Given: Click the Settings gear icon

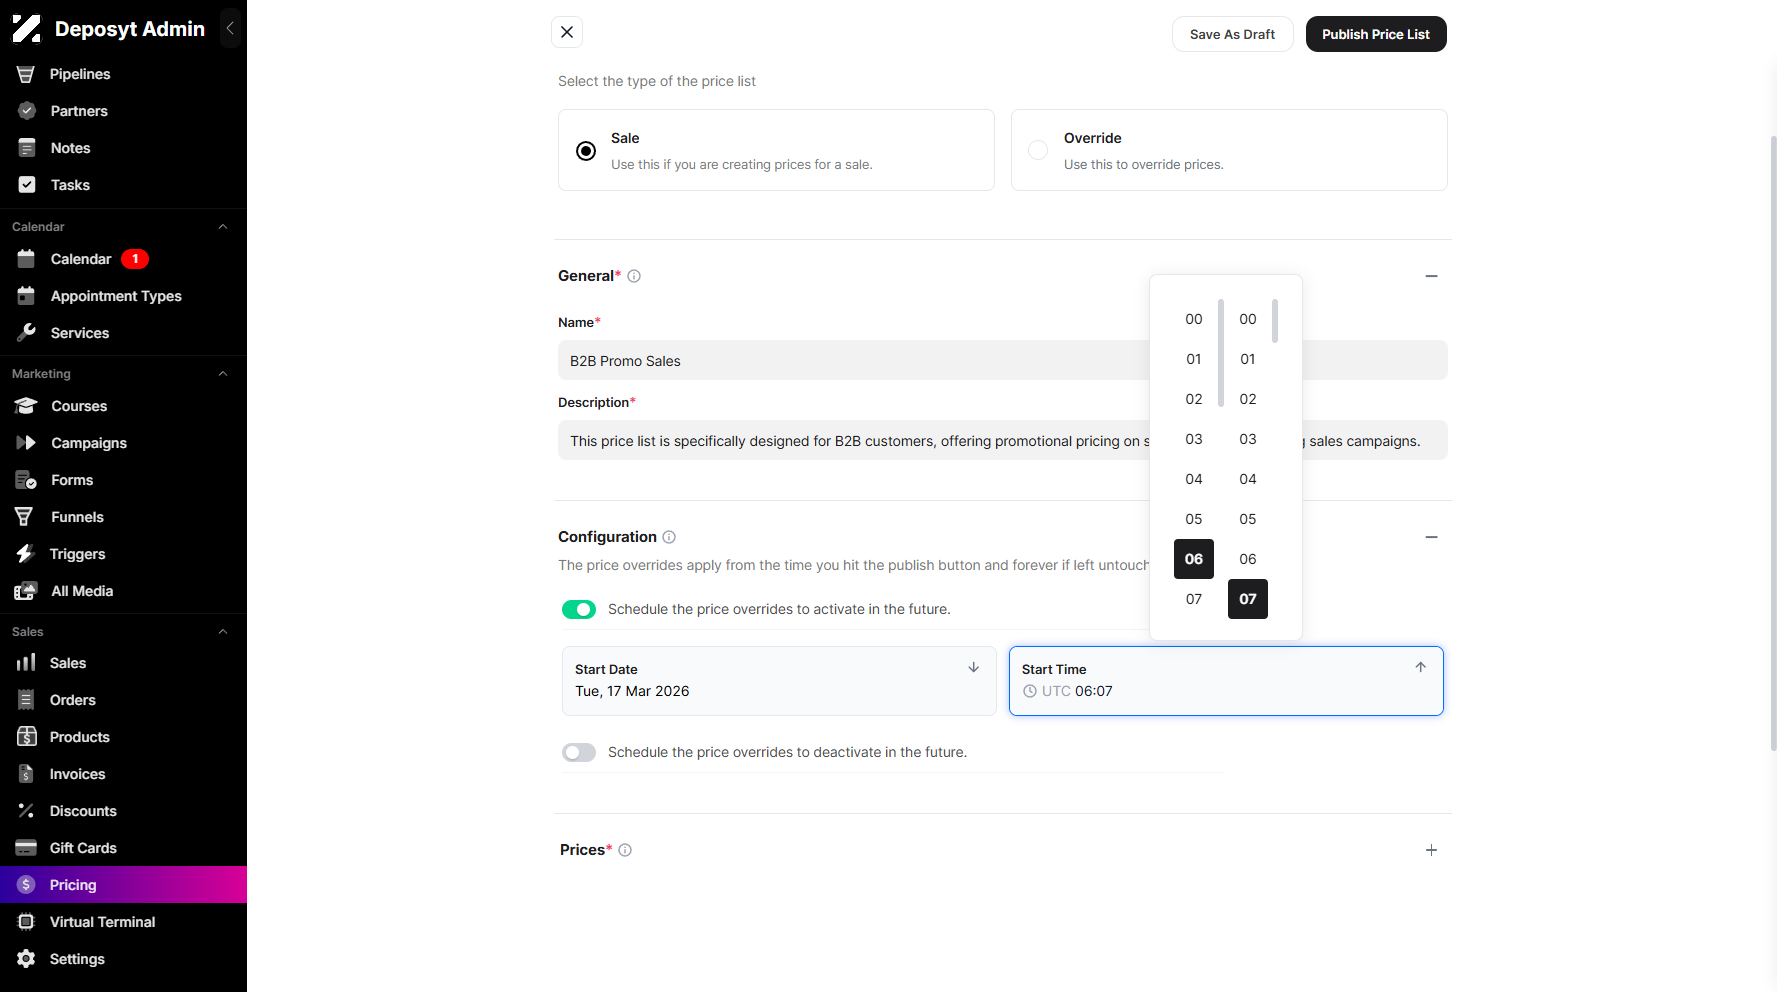Looking at the screenshot, I should 27,959.
